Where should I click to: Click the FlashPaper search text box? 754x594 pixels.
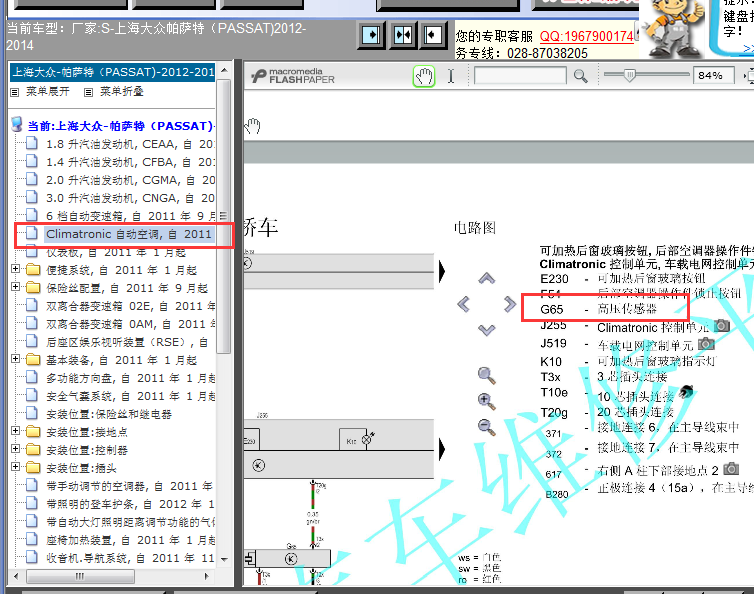coord(520,76)
